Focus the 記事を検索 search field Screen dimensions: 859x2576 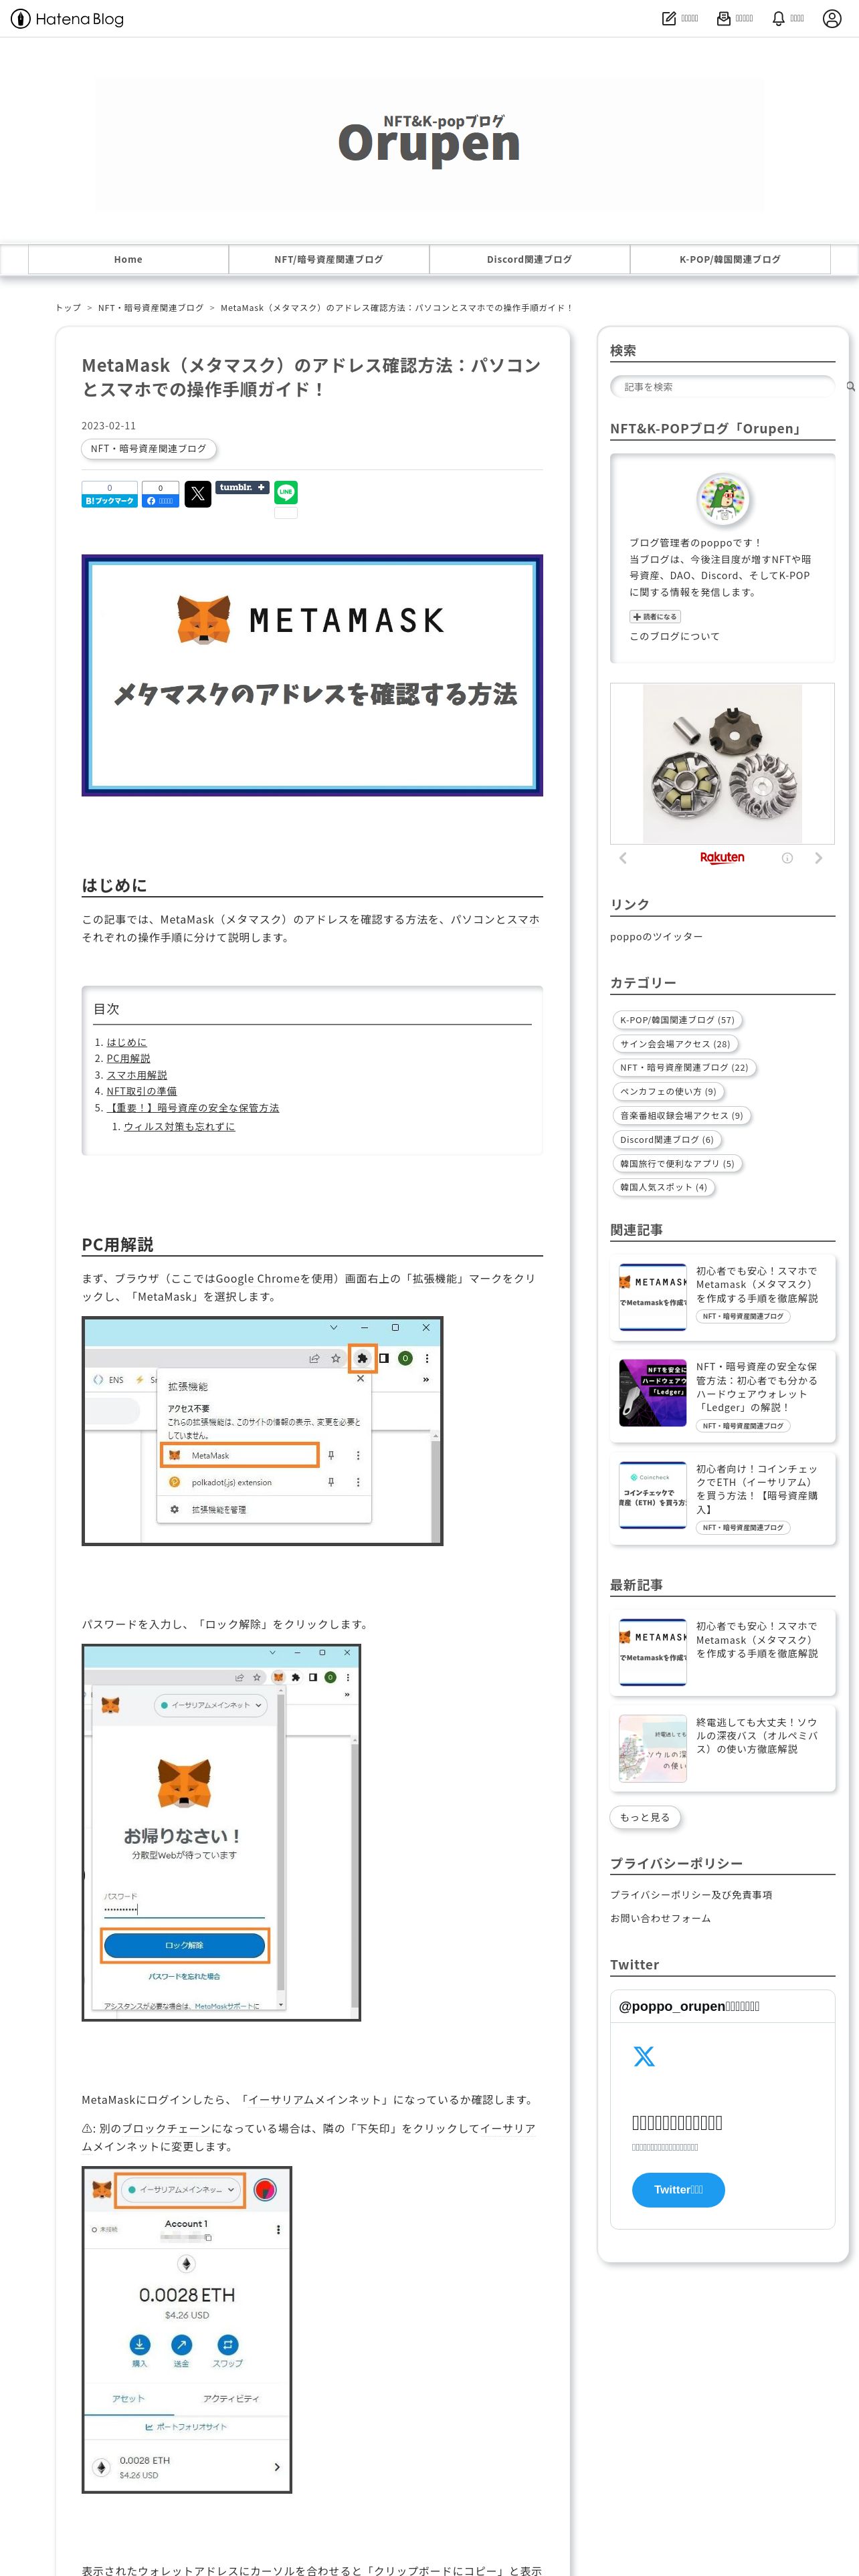[x=722, y=386]
